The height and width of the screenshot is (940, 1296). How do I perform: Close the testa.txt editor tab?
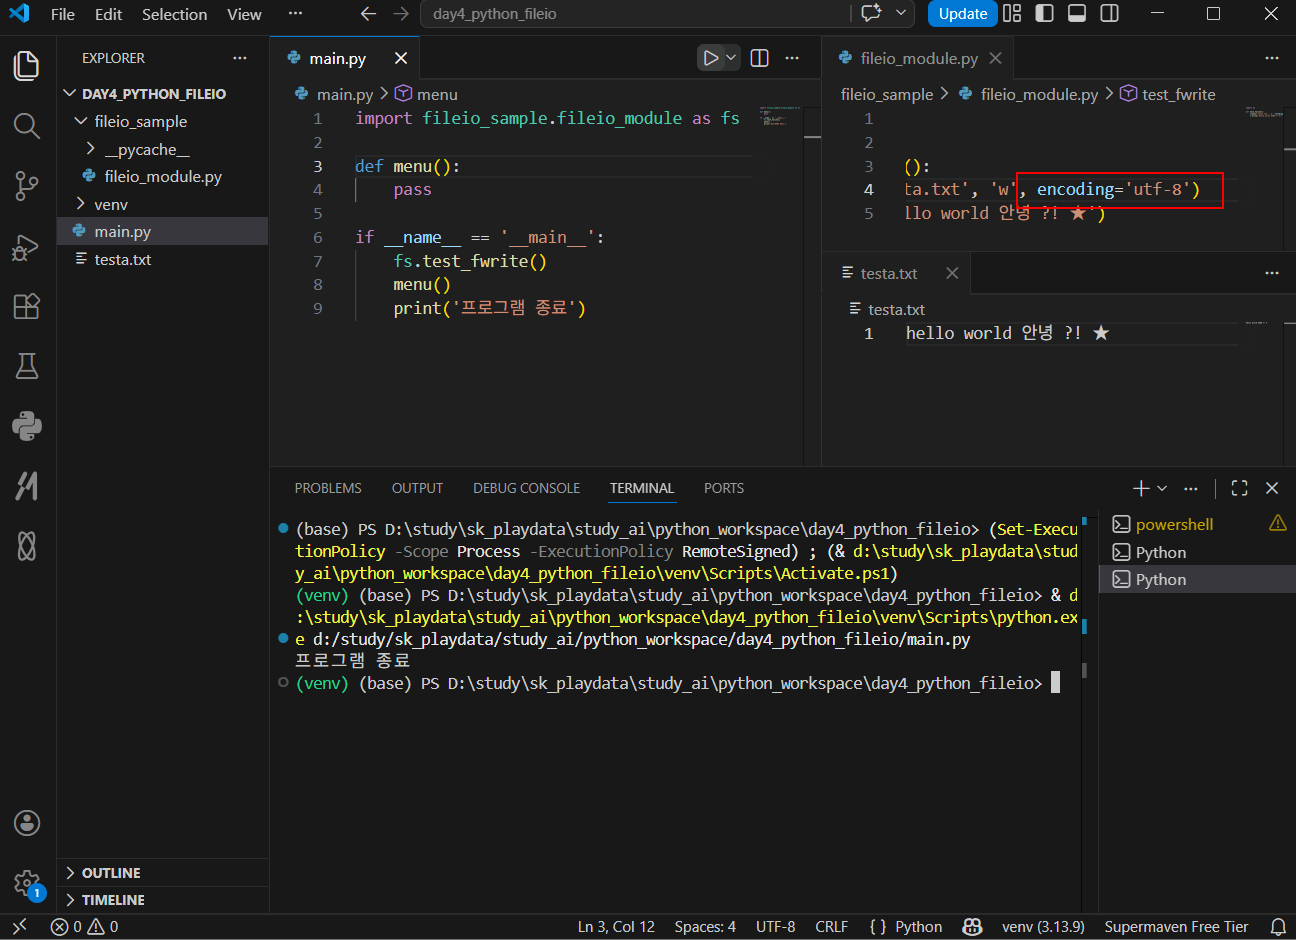[952, 273]
